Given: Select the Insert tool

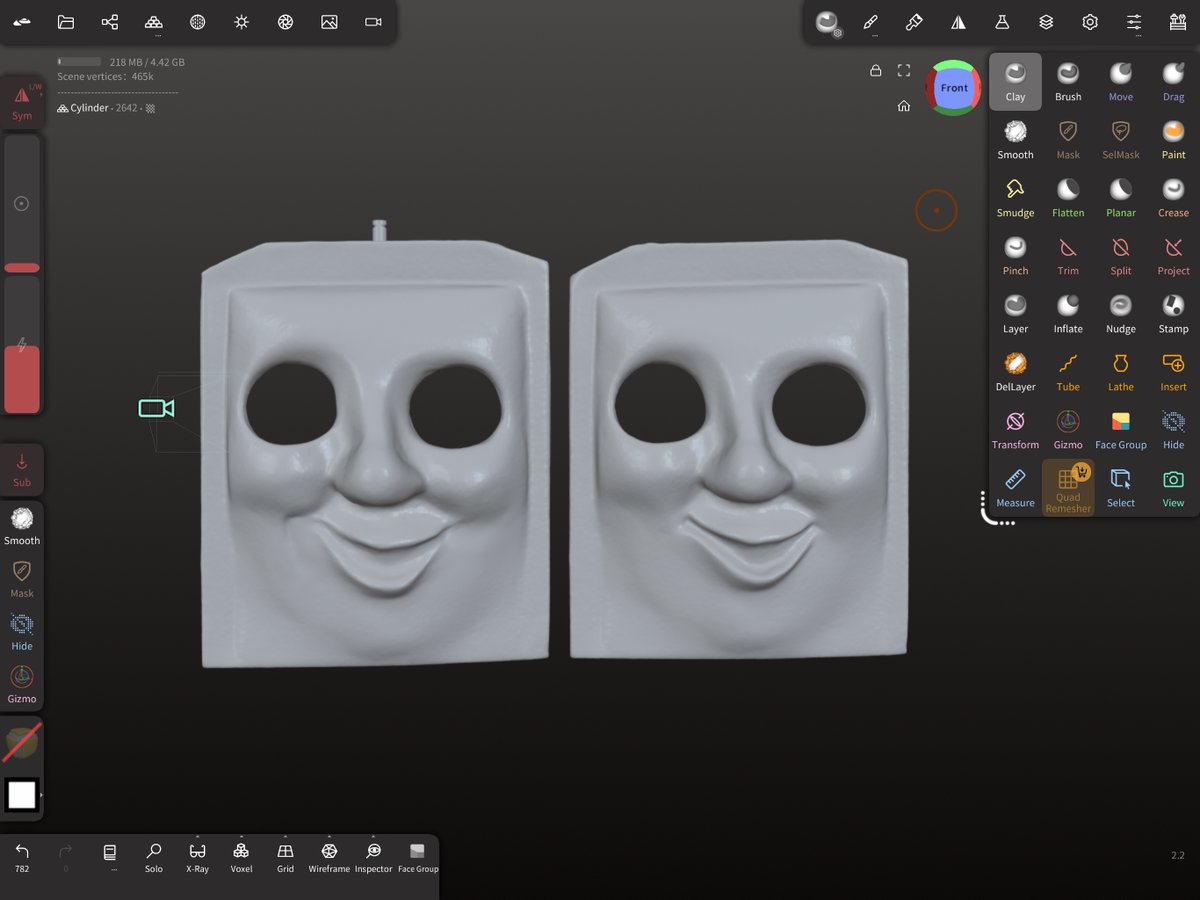Looking at the screenshot, I should 1174,371.
